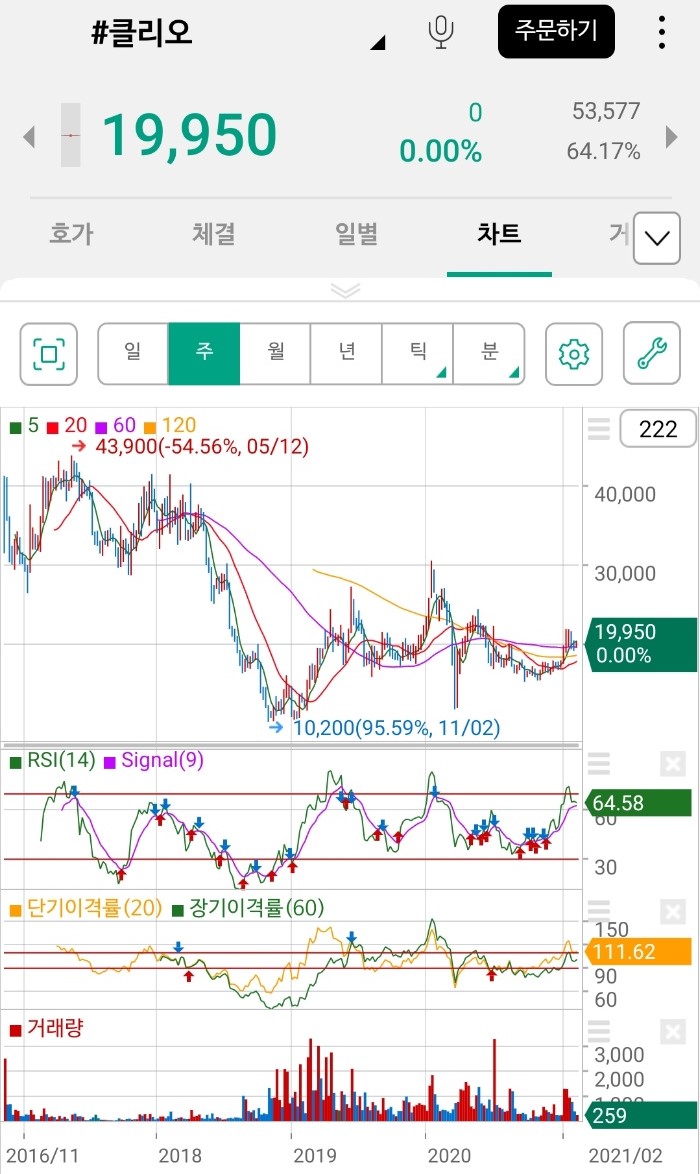Tap the 단기이격률(20) legend label
This screenshot has width=700, height=1174.
coord(86,908)
